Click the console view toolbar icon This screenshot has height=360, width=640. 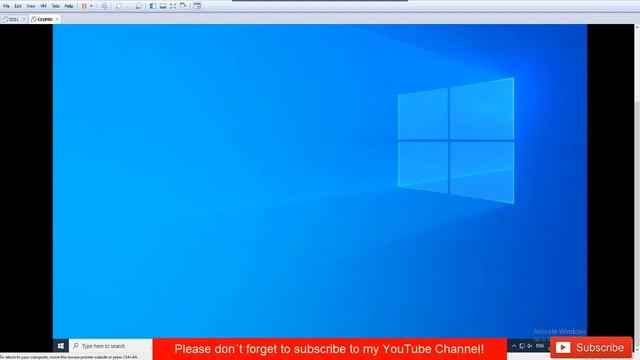198,6
